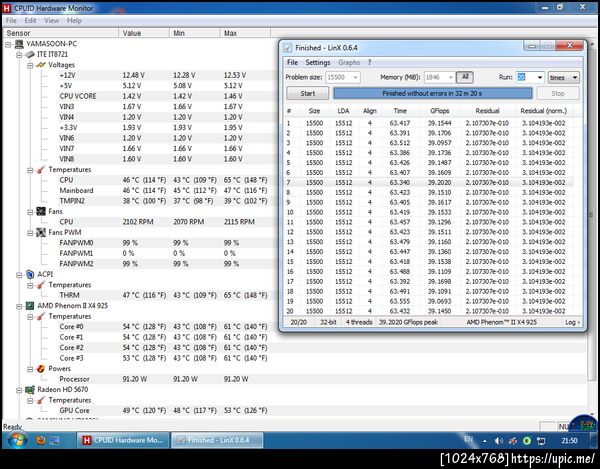The width and height of the screenshot is (600, 469).
Task: Click the Finished without errors progress bar
Action: coord(432,93)
